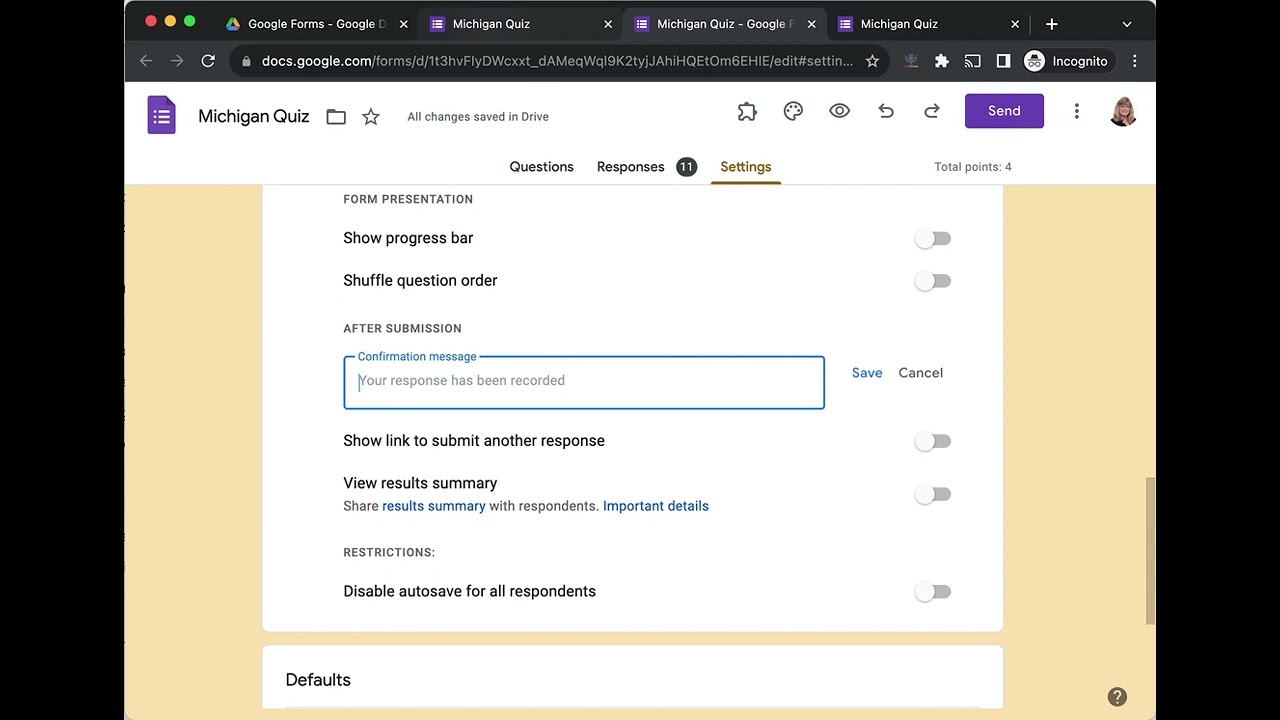
Task: Expand the Defaults settings section
Action: 318,680
